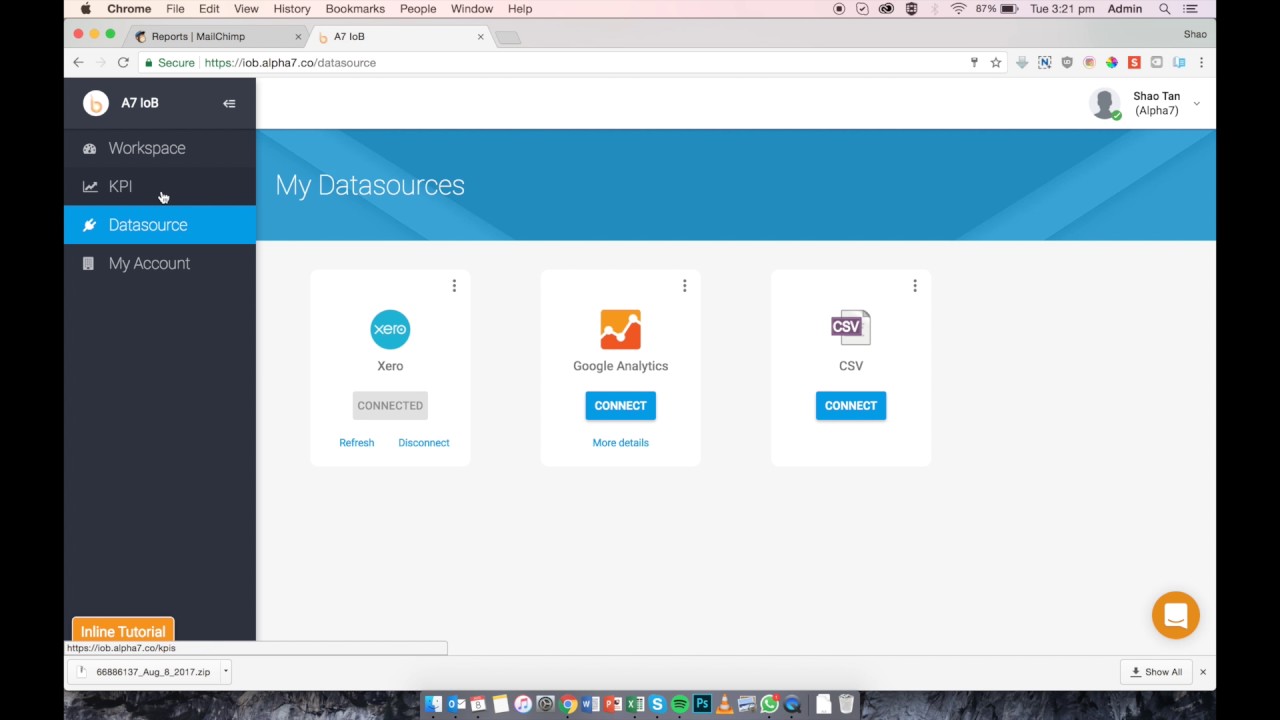
Task: Open WhatsApp from the Dock
Action: (770, 705)
